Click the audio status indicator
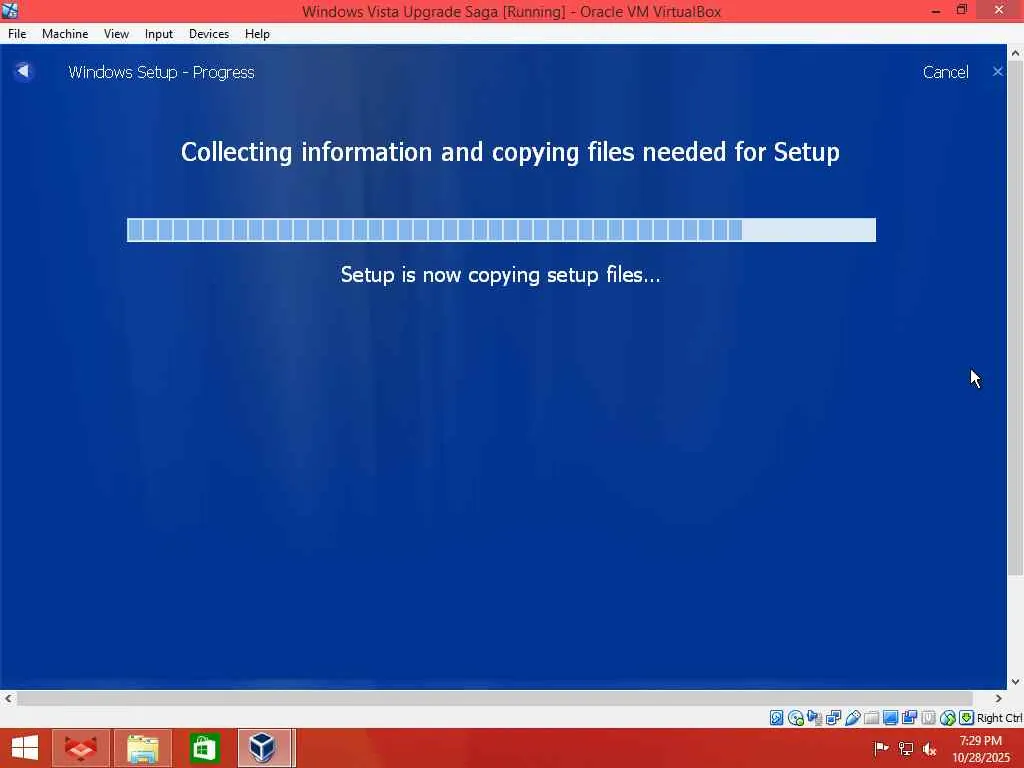 (814, 718)
